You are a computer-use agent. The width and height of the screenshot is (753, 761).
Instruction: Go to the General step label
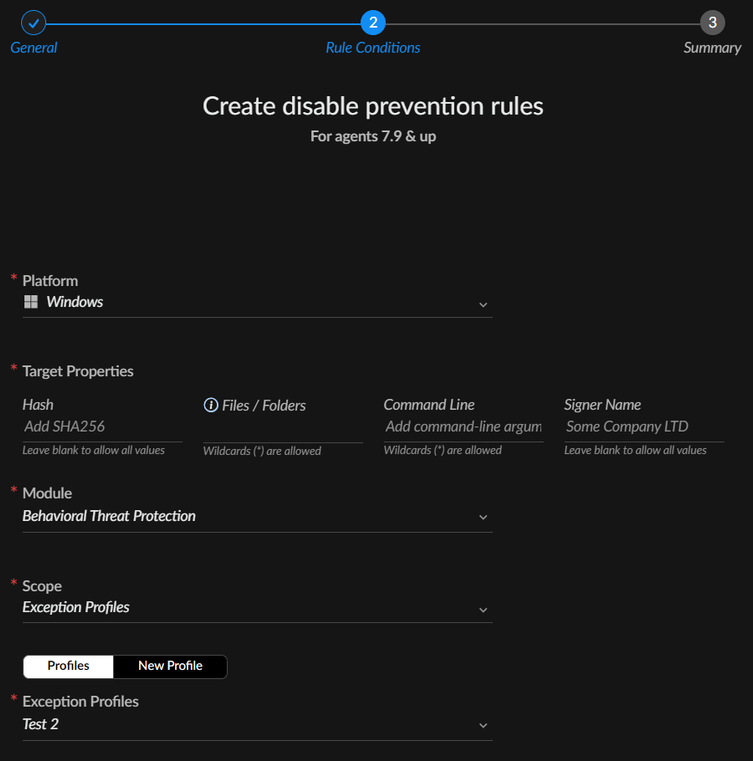click(33, 48)
